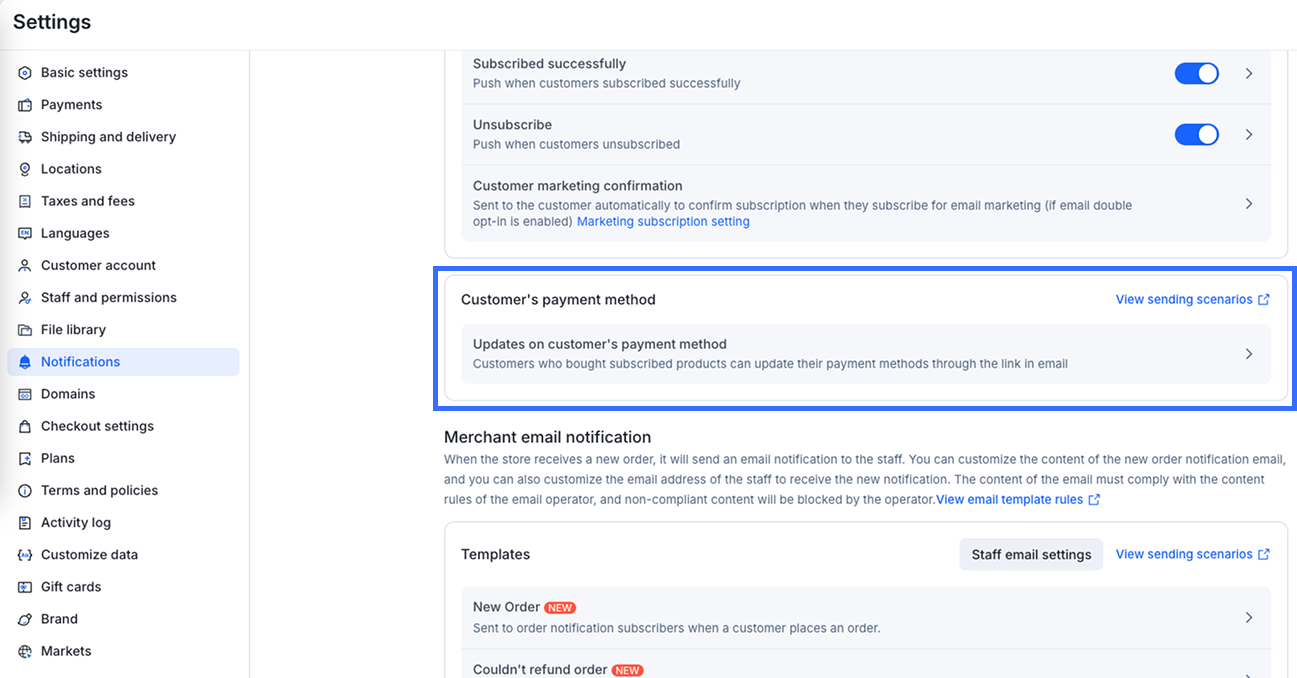Image resolution: width=1297 pixels, height=678 pixels.
Task: Click the Markets globe icon
Action: [25, 651]
